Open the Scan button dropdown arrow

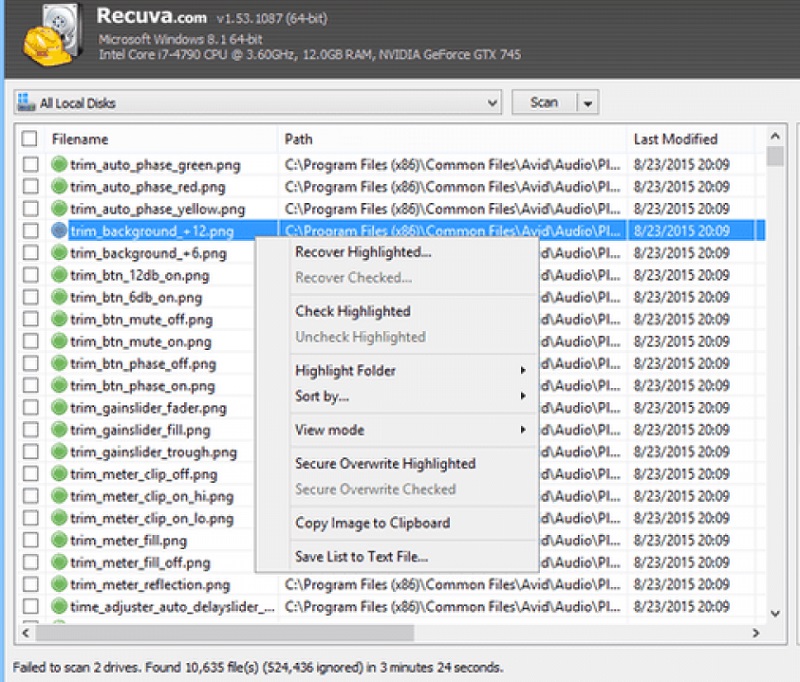588,103
